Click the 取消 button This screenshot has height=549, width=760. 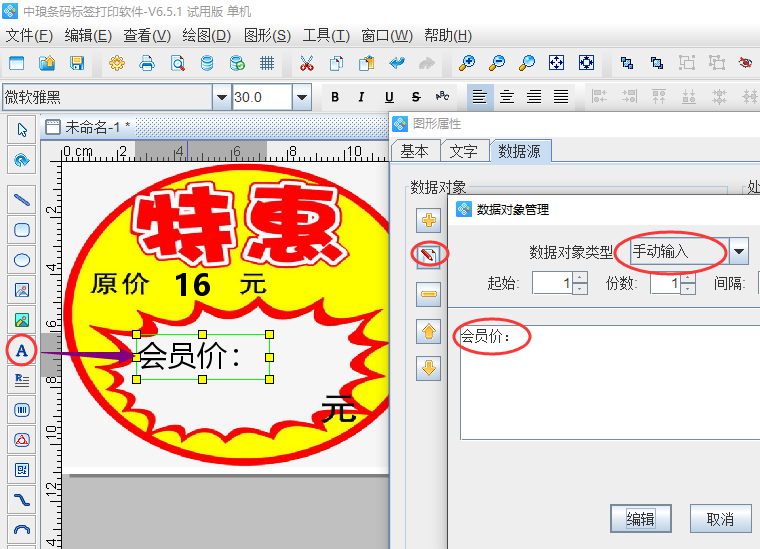click(720, 519)
